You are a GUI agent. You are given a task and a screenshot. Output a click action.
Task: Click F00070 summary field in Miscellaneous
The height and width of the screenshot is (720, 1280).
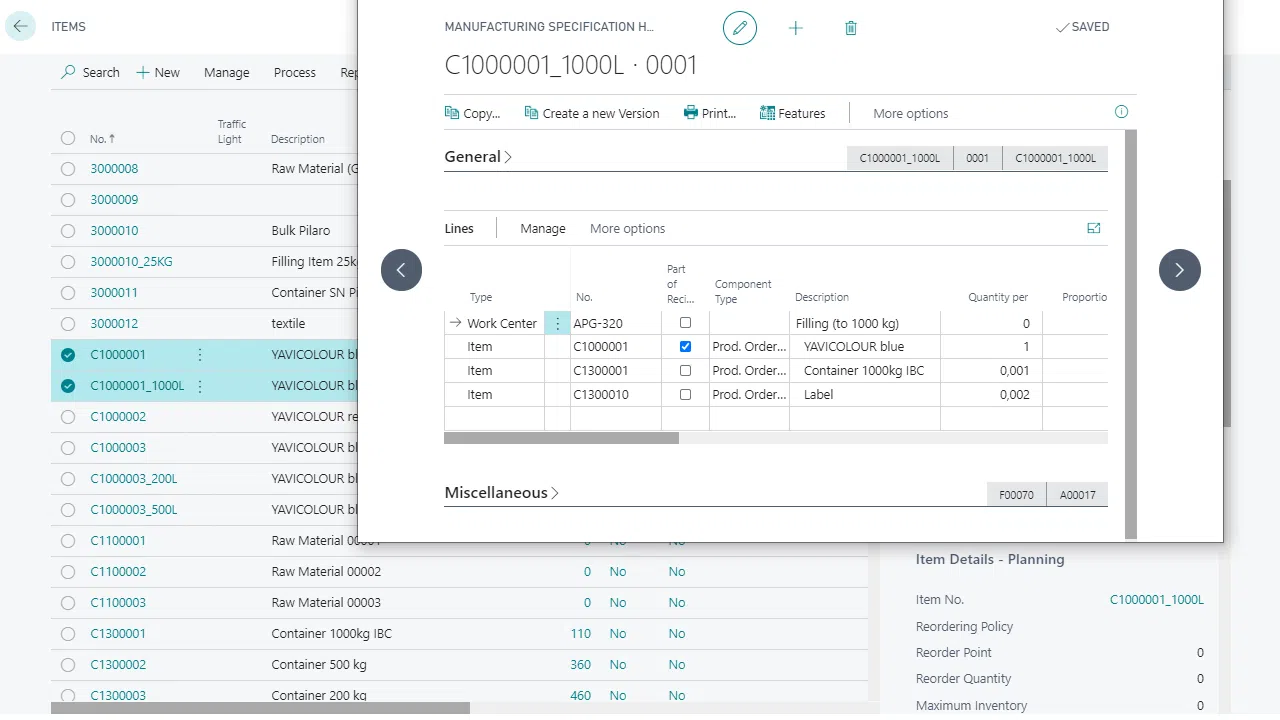coord(1016,494)
